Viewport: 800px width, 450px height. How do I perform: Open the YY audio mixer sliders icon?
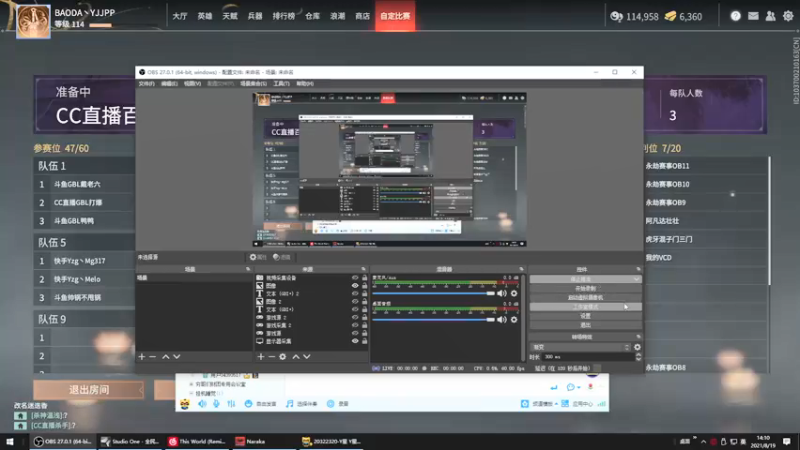(x=231, y=404)
